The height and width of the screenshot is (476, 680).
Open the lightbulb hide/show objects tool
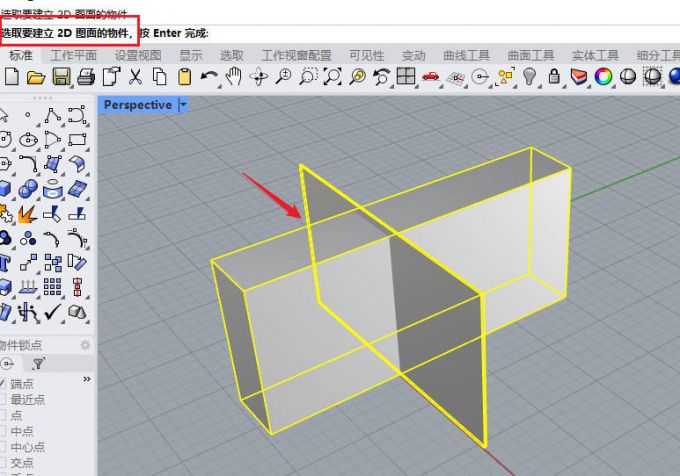530,77
